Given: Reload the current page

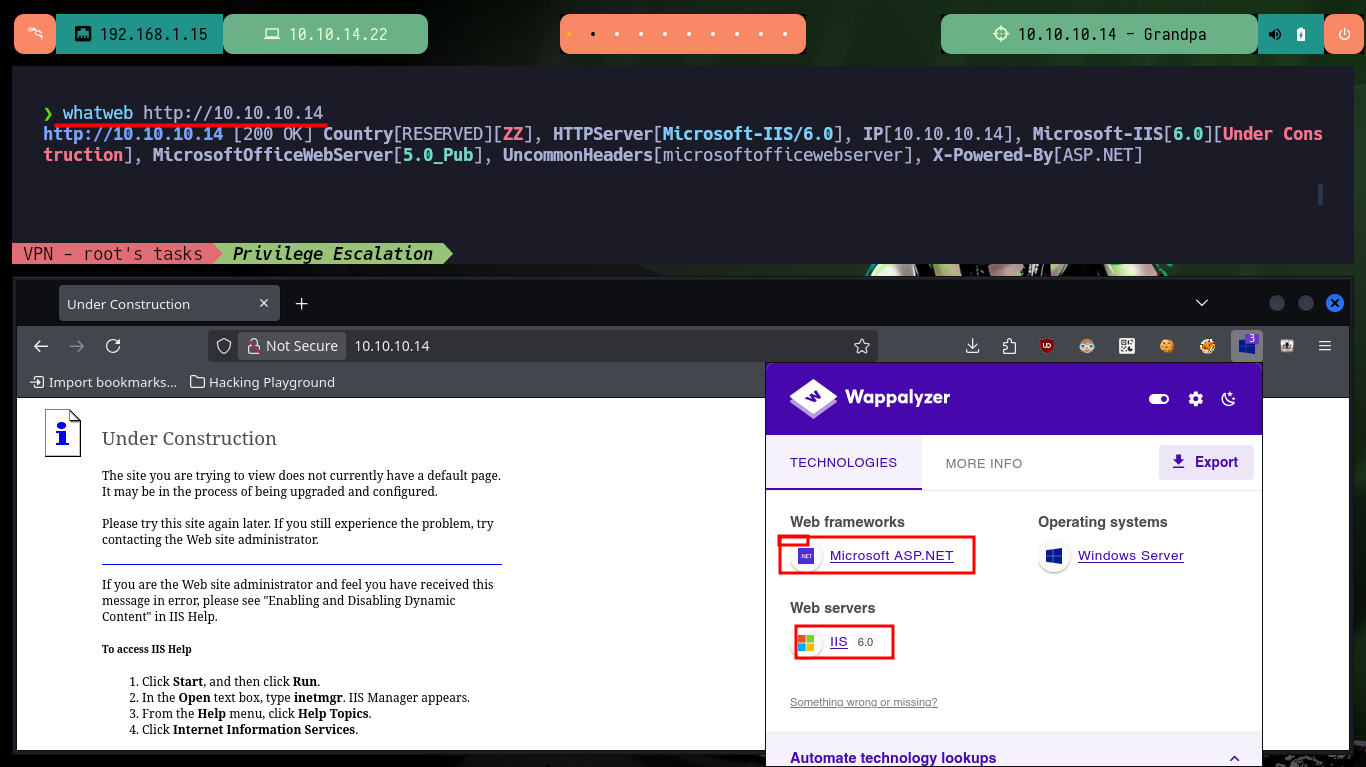Looking at the screenshot, I should pos(113,346).
